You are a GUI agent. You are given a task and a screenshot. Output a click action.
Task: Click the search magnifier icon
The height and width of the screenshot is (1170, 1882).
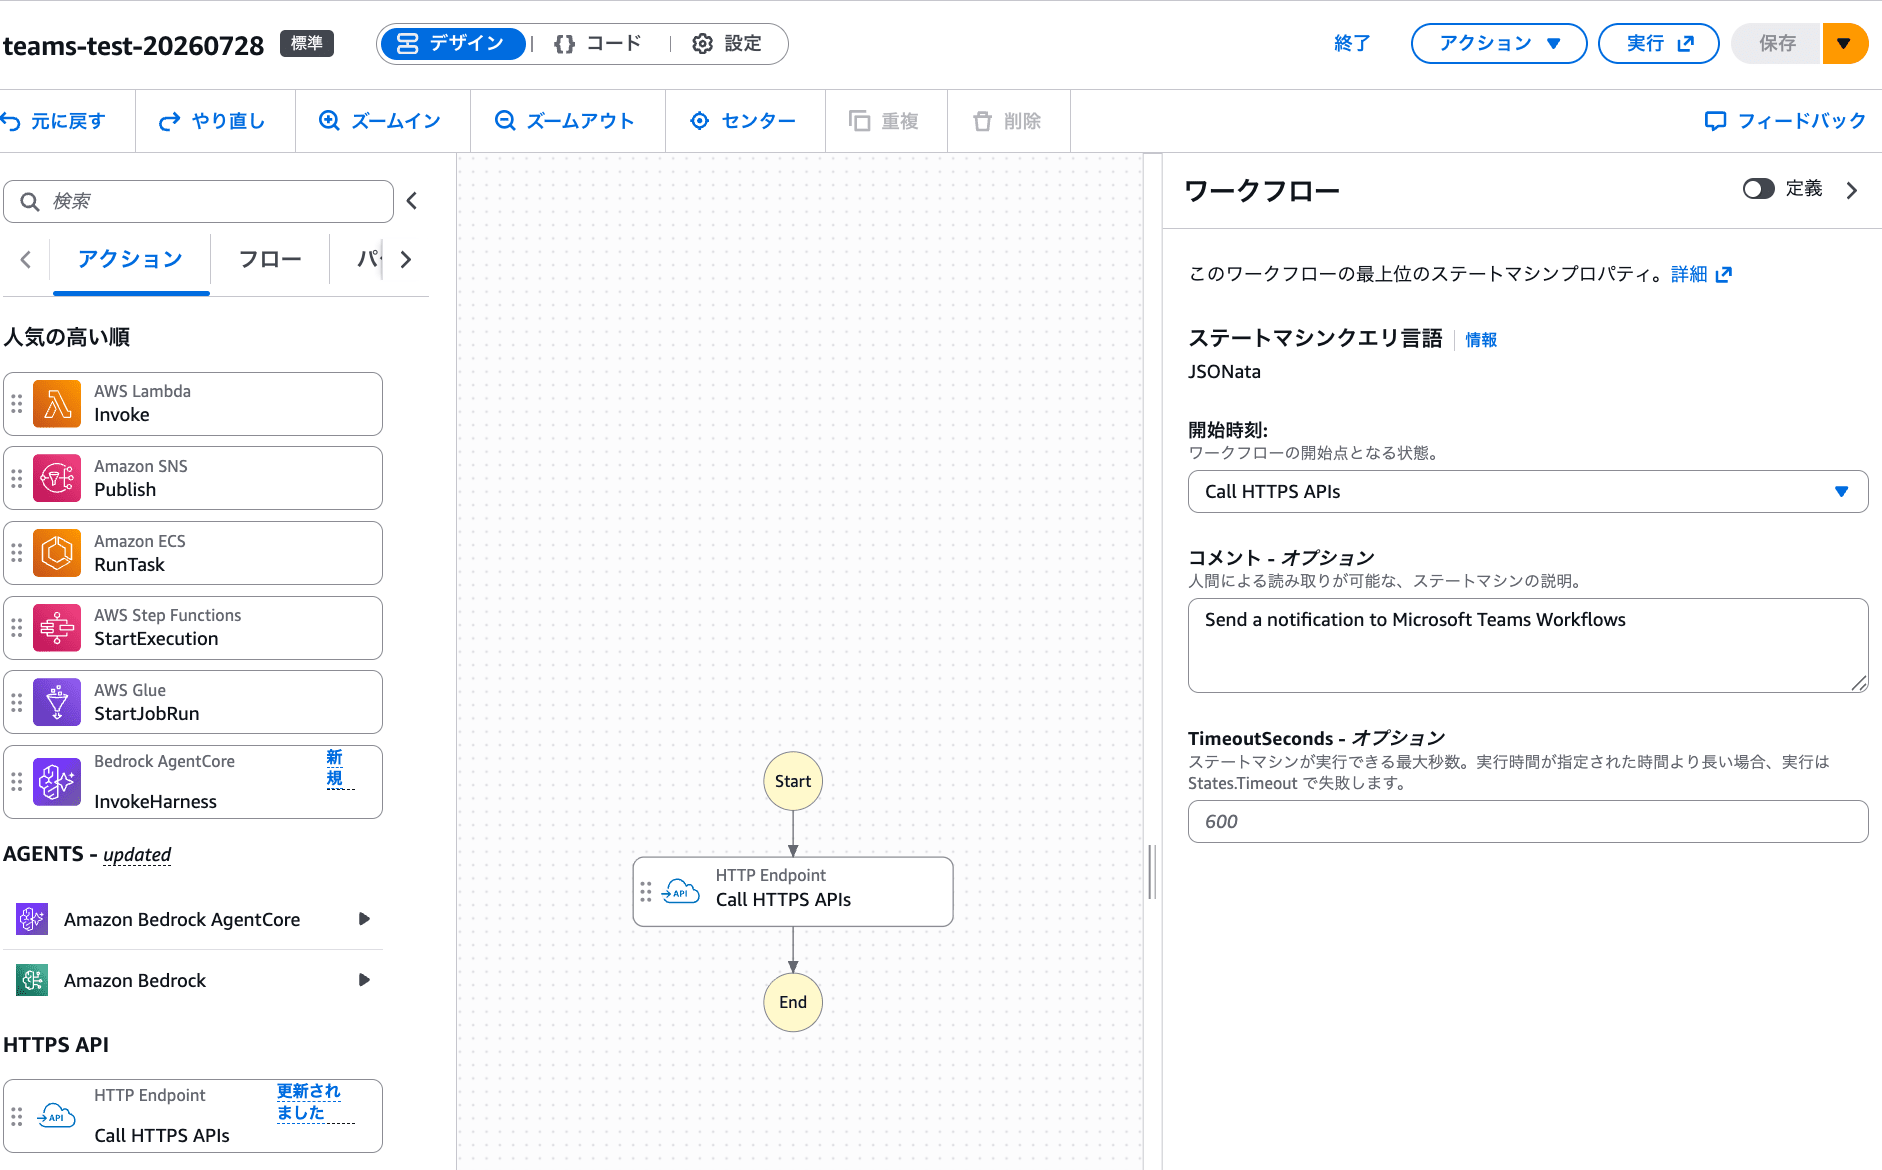(x=30, y=202)
